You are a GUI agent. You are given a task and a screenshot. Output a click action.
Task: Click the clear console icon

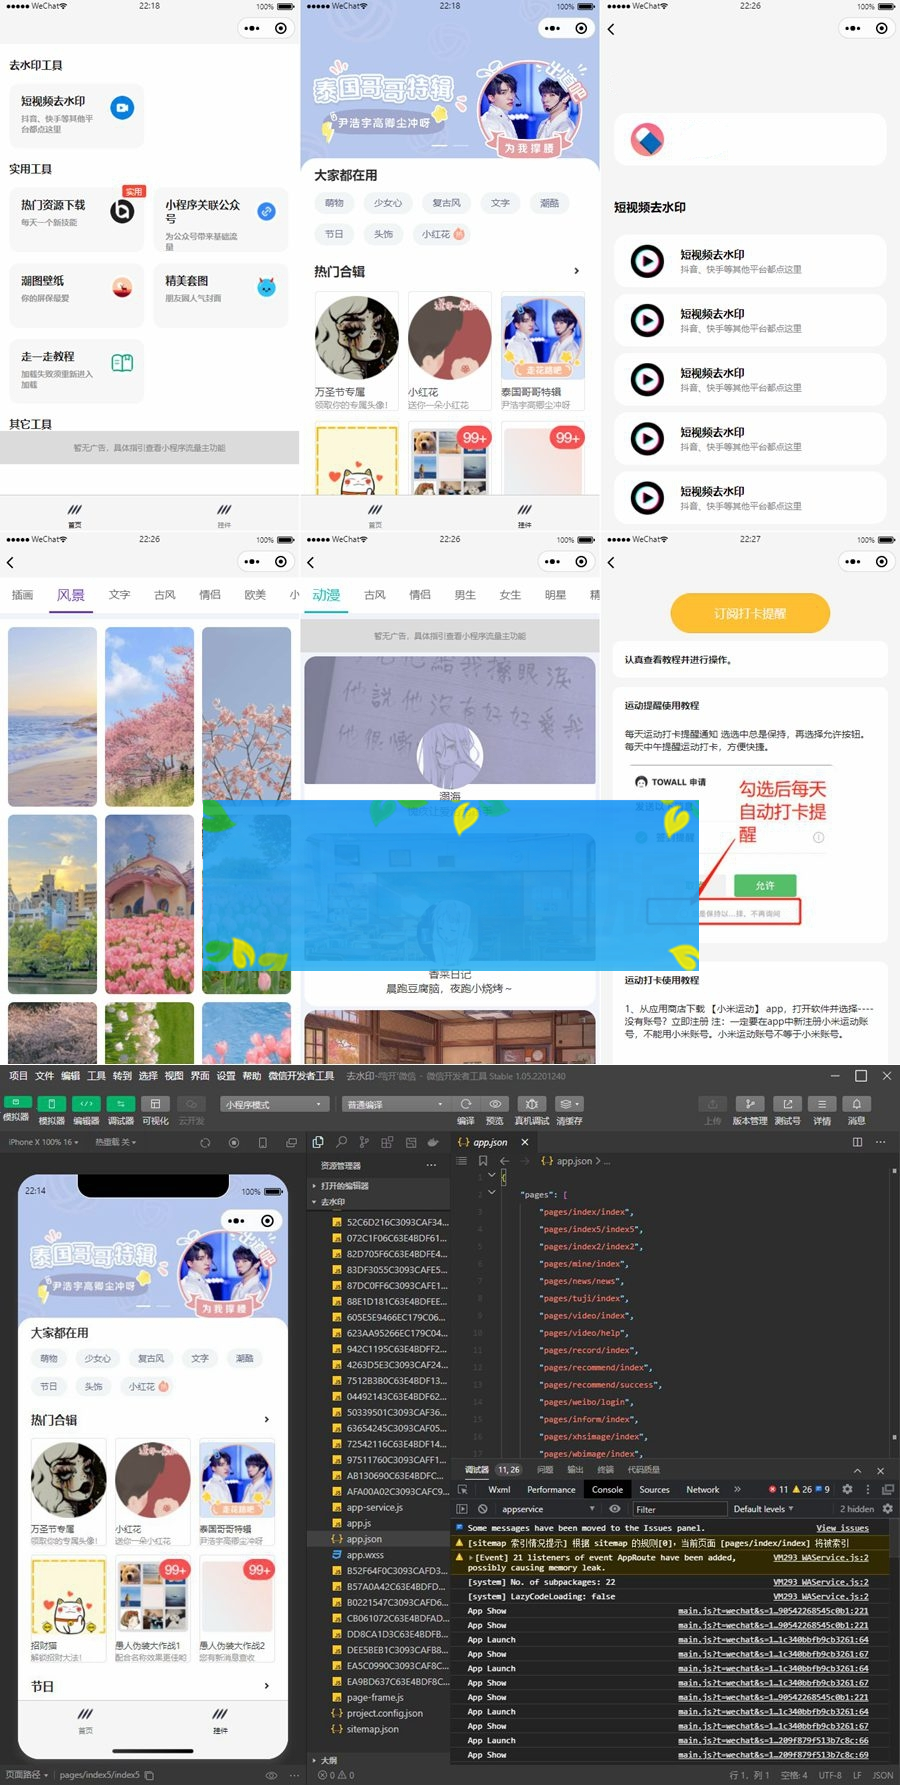[x=482, y=1509]
